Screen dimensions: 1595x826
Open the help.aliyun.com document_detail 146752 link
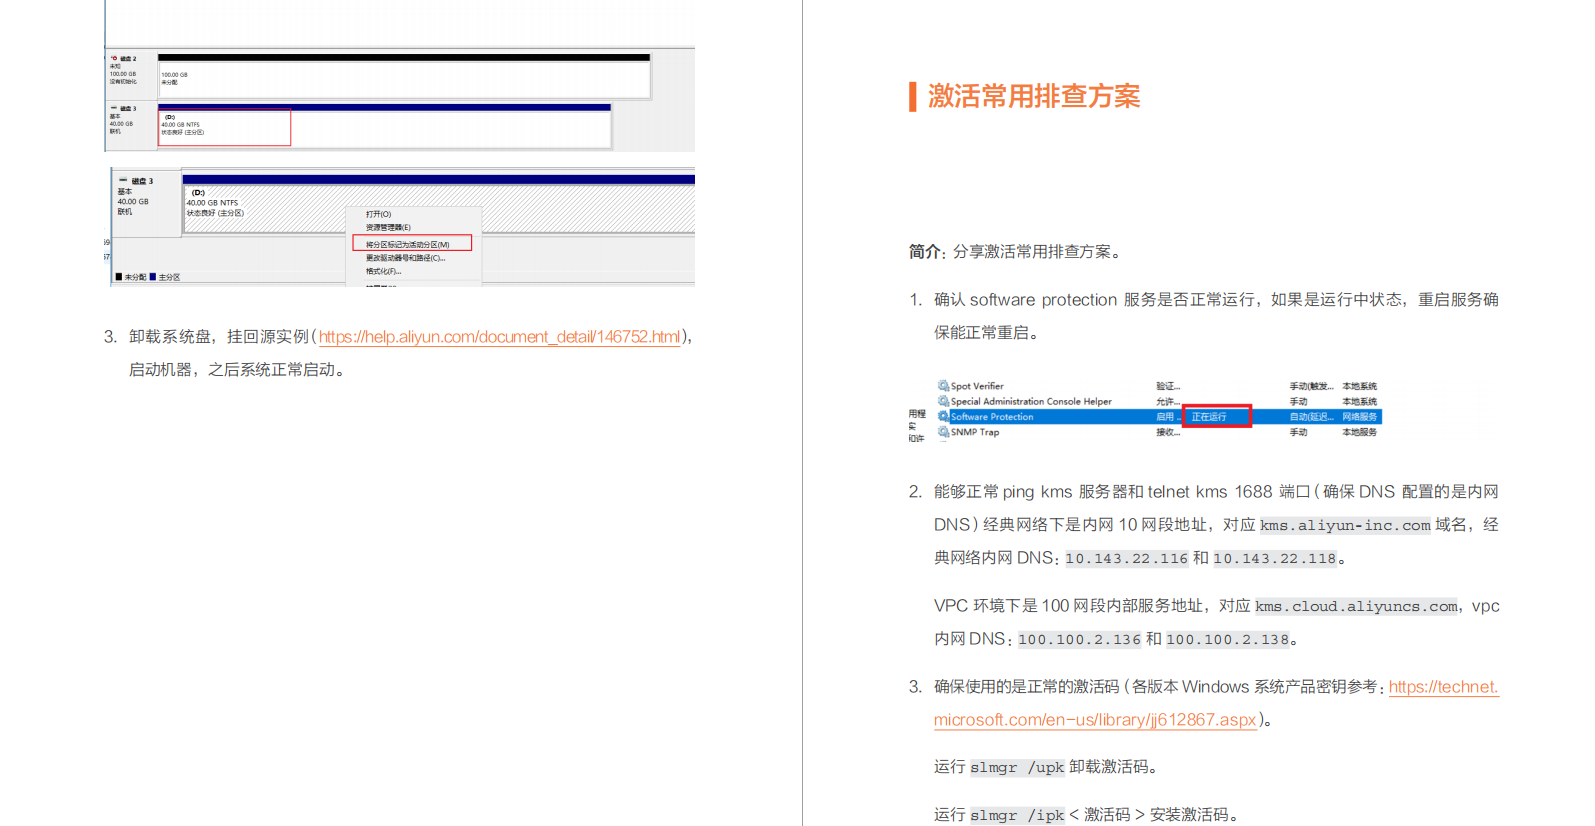(x=499, y=337)
